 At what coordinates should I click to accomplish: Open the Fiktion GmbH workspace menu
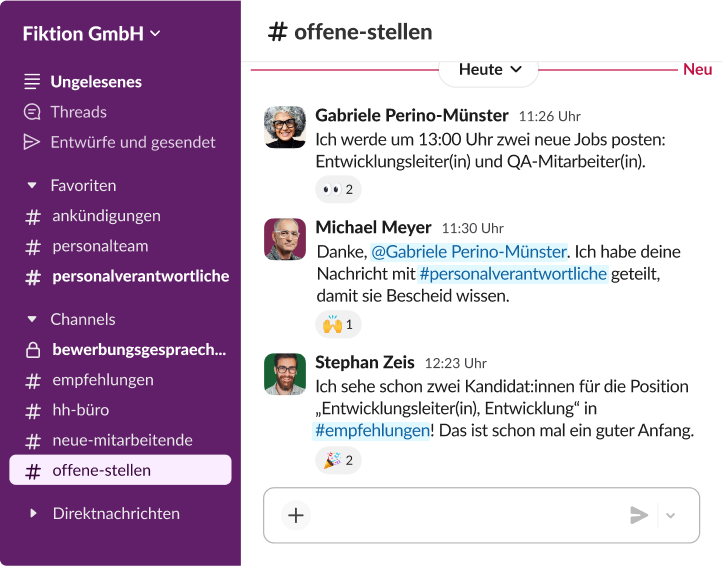[x=91, y=34]
